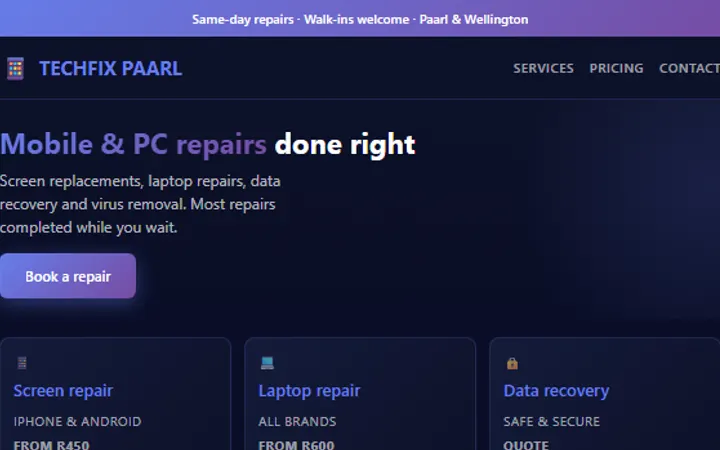
Task: Click the 'IPHONE & ANDROID' subtitle text
Action: click(x=78, y=422)
